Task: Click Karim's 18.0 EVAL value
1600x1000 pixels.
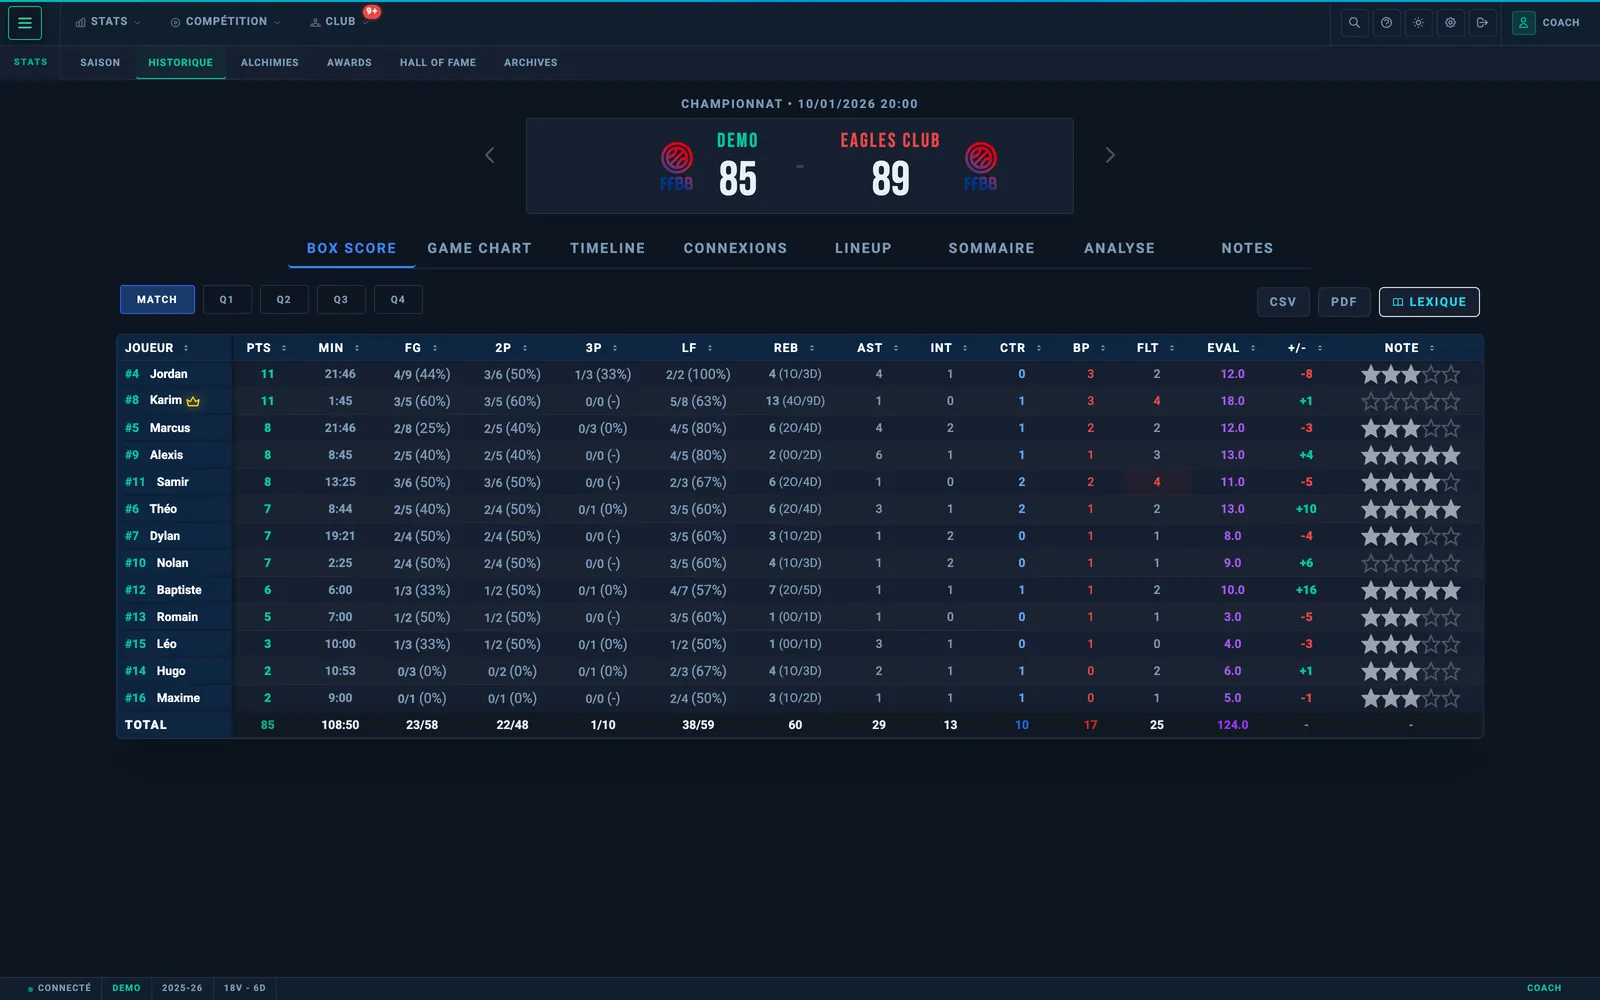Action: [x=1232, y=401]
